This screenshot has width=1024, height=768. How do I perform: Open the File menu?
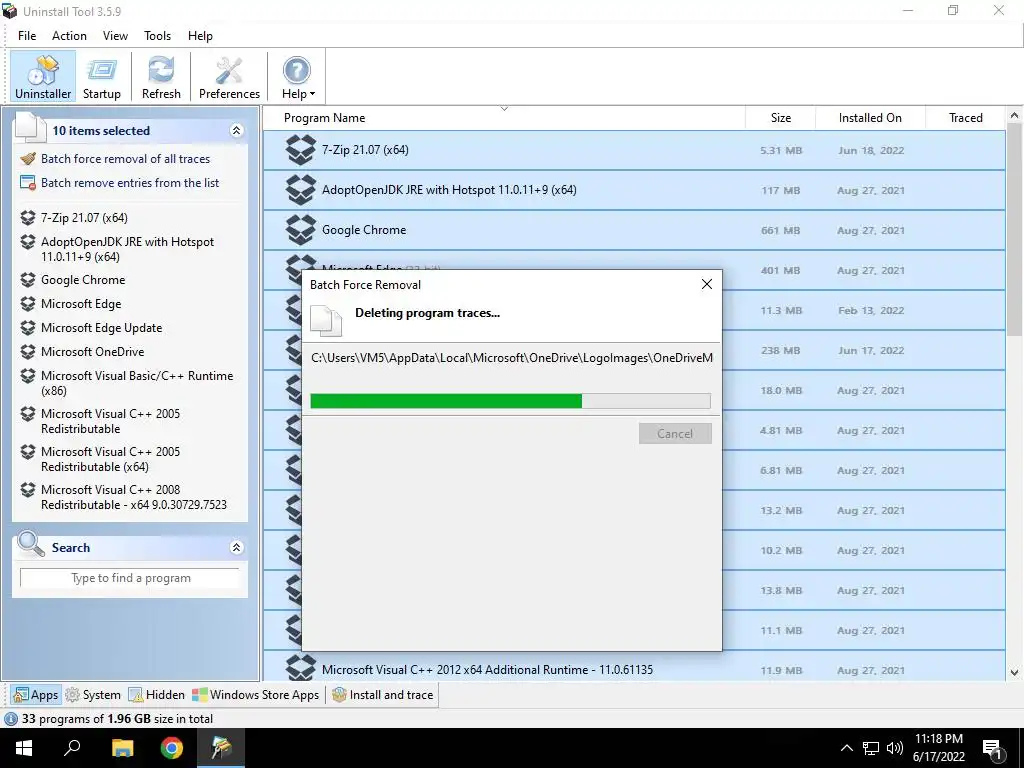tap(27, 36)
